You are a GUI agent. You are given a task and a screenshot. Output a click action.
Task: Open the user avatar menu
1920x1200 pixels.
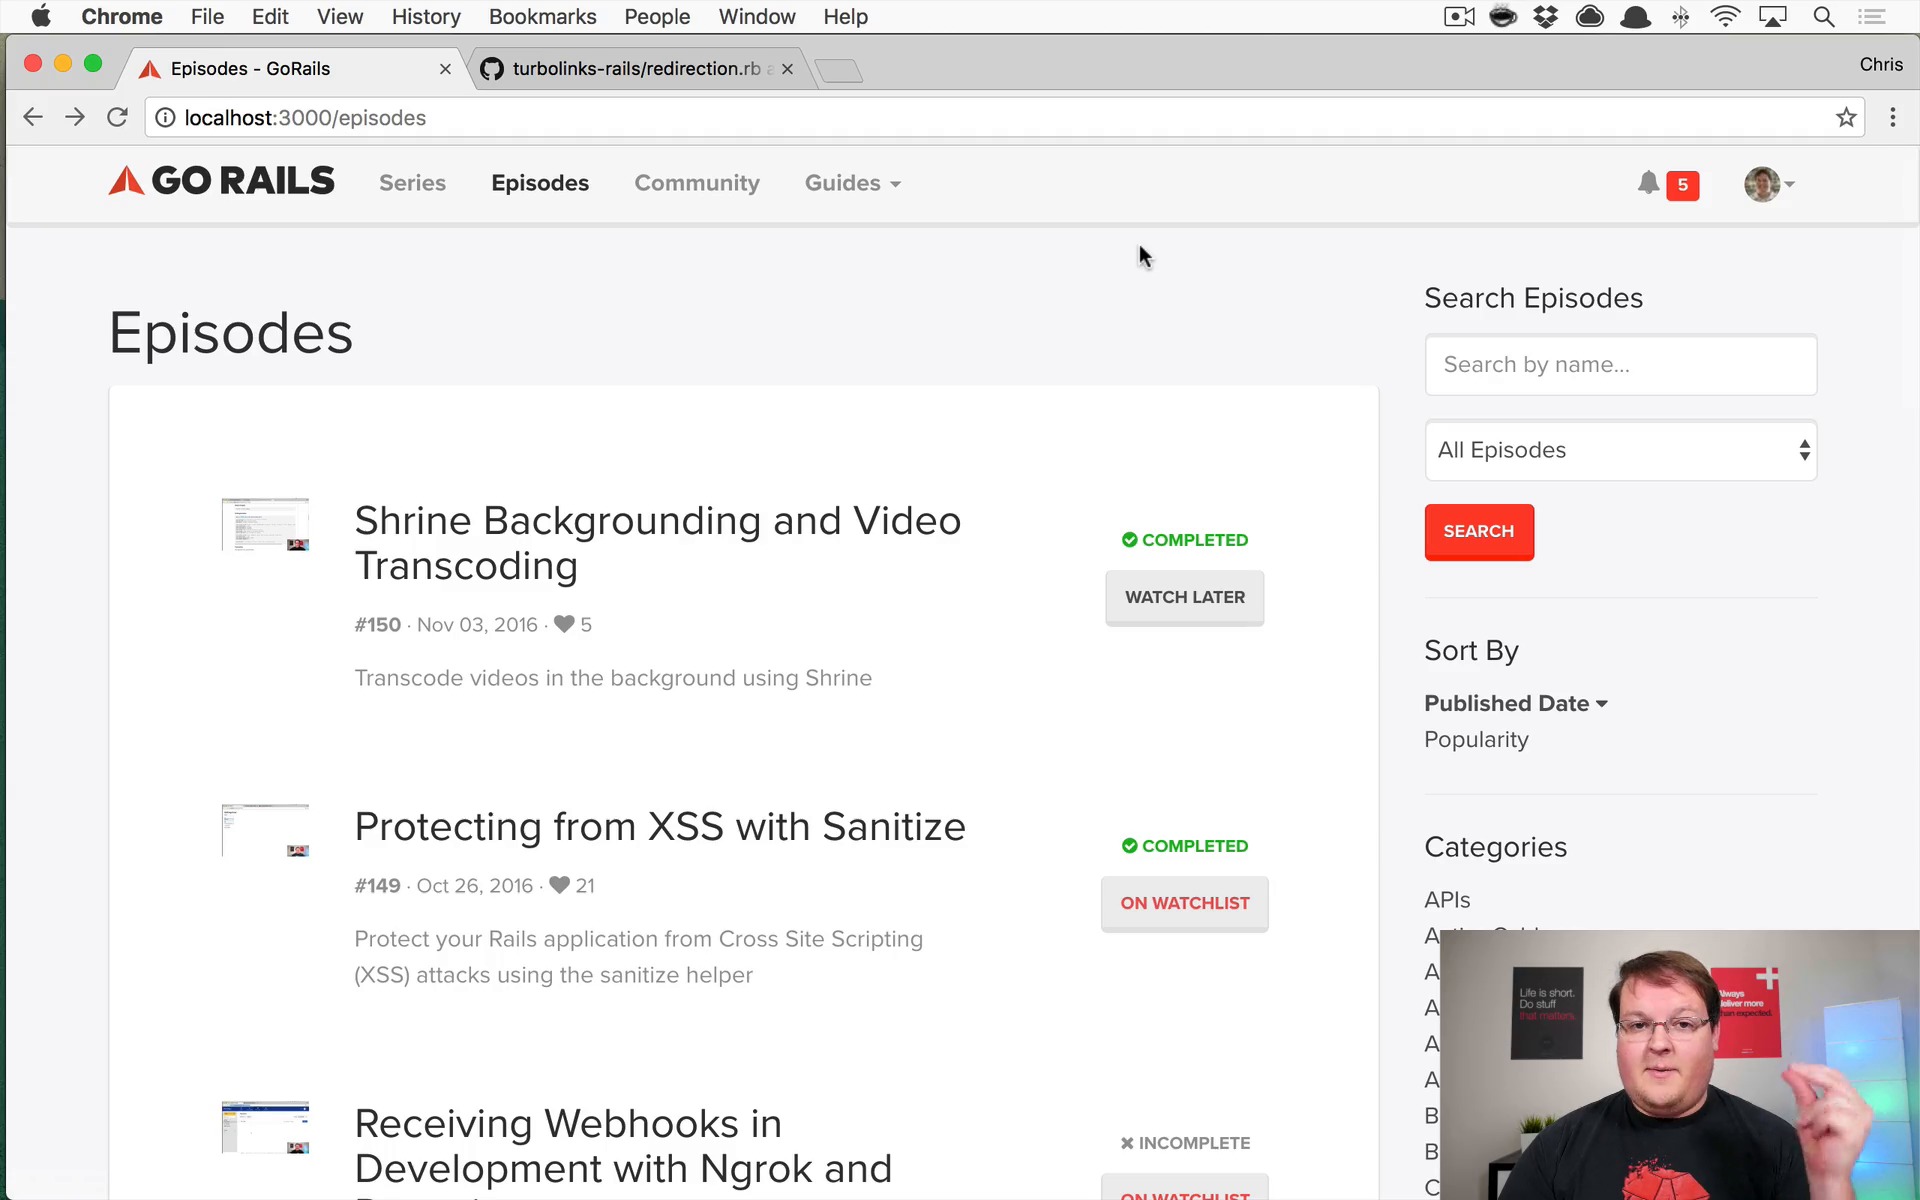coord(1768,184)
